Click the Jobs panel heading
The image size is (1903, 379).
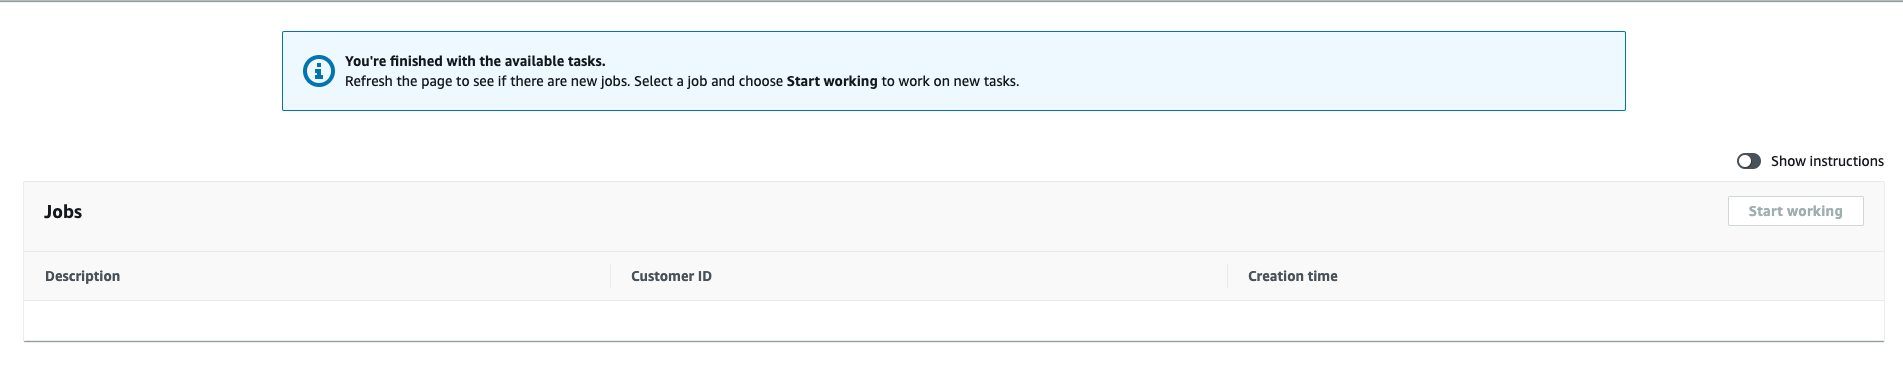[x=63, y=212]
